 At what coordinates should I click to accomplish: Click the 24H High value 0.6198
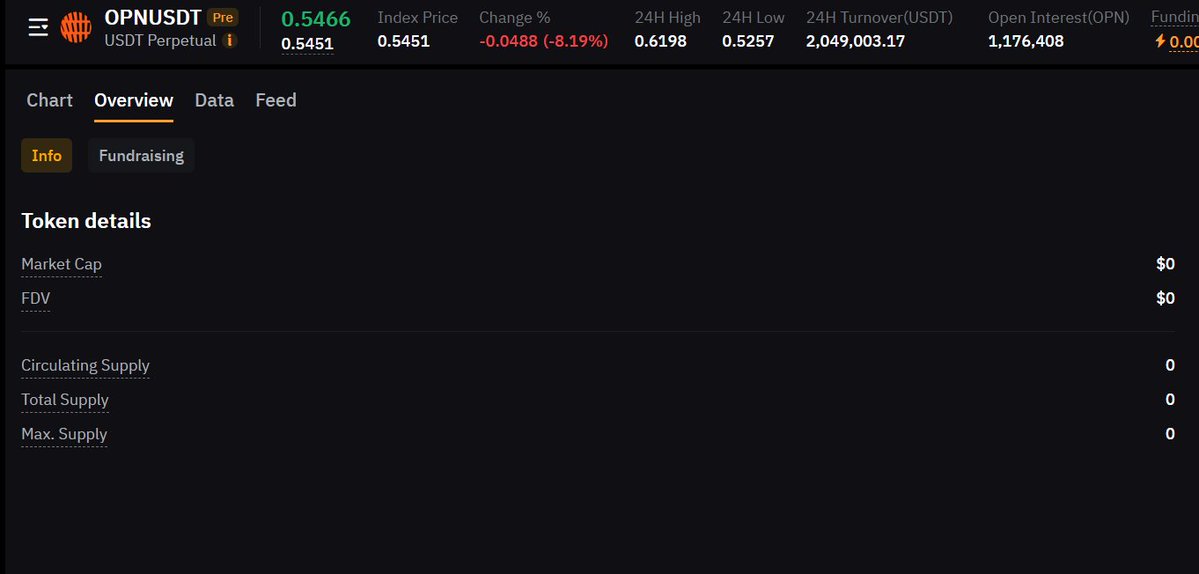pyautogui.click(x=661, y=41)
